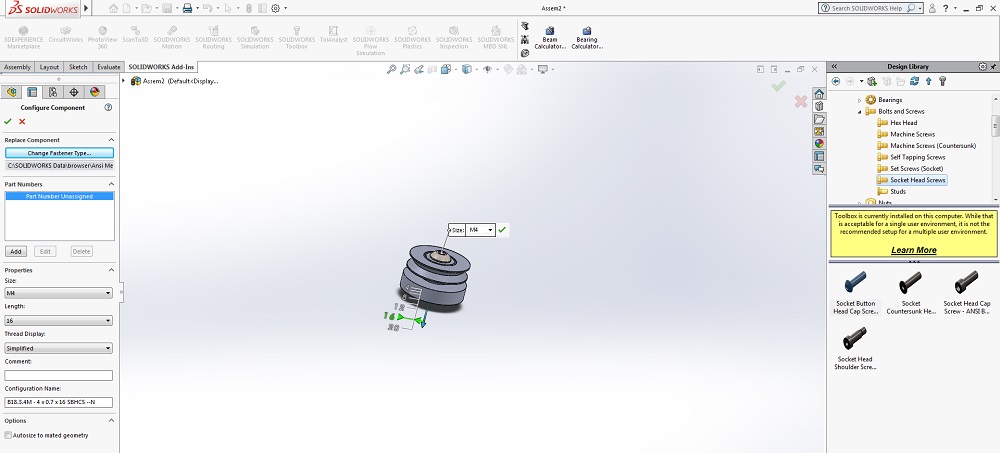Go up one level in Design Library
Screen dimensions: 1000x453
click(929, 81)
